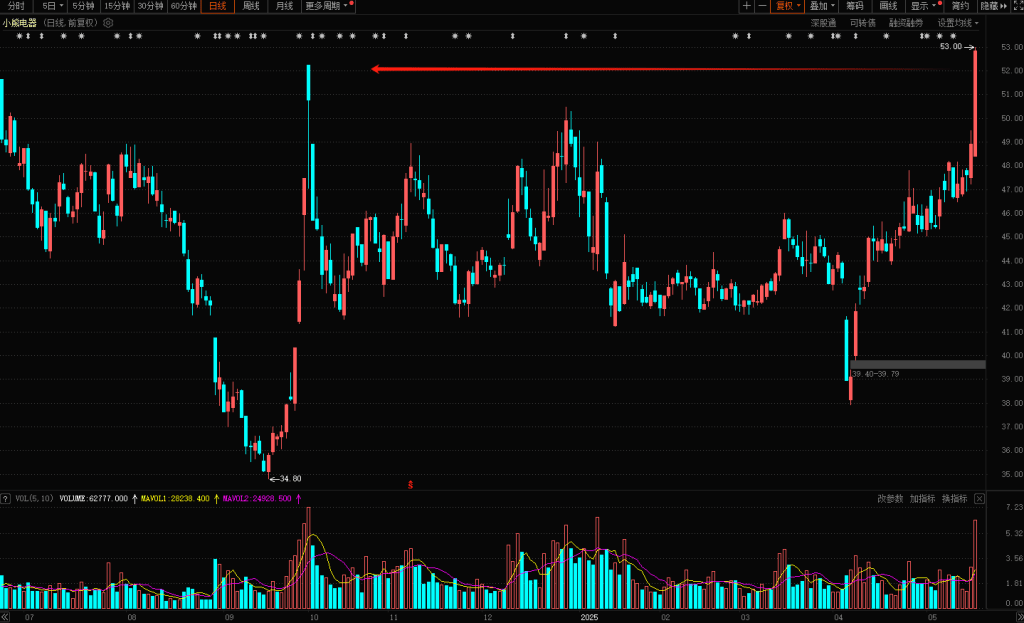Click the MAVOL1 value 28238.400
This screenshot has height=623, width=1024.
[190, 499]
